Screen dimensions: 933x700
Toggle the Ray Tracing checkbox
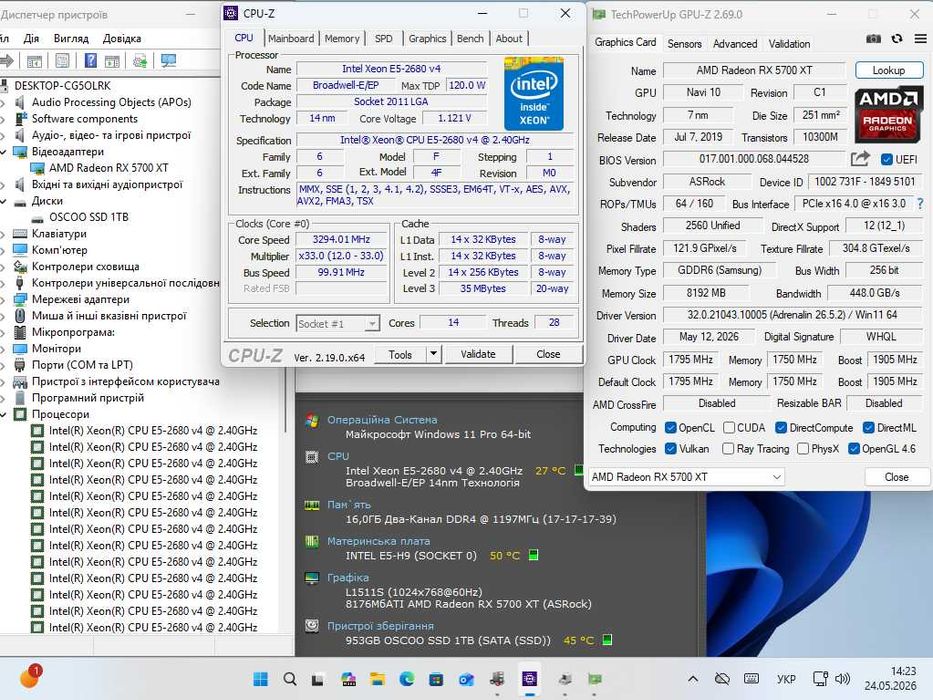pyautogui.click(x=728, y=449)
